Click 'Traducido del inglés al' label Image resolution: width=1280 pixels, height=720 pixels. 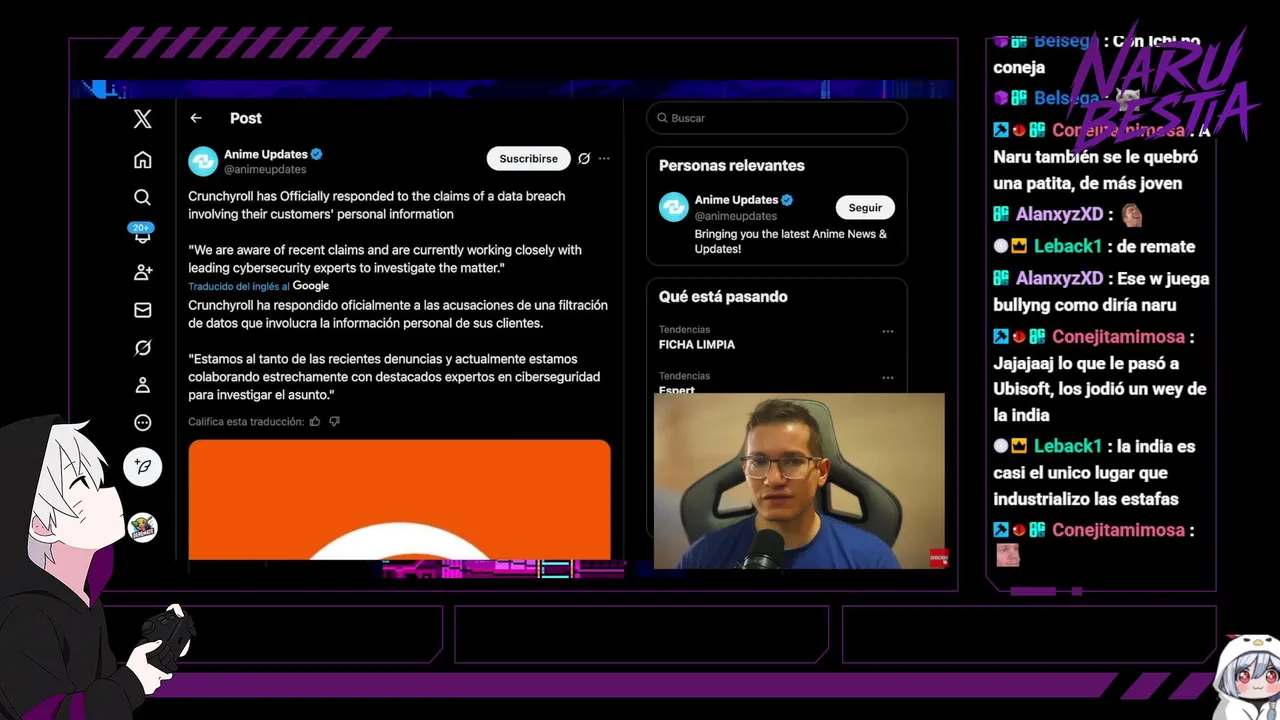(x=239, y=286)
